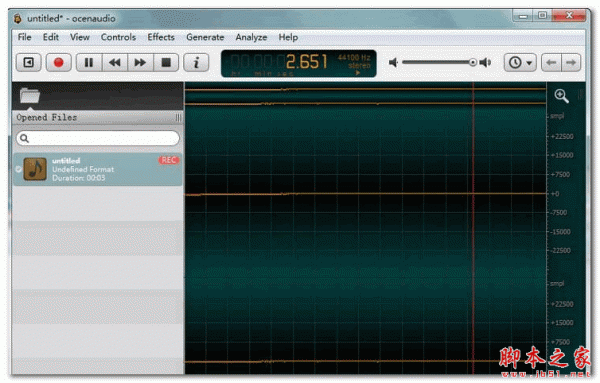Mute using the low volume speaker icon
This screenshot has height=383, width=600.
393,62
